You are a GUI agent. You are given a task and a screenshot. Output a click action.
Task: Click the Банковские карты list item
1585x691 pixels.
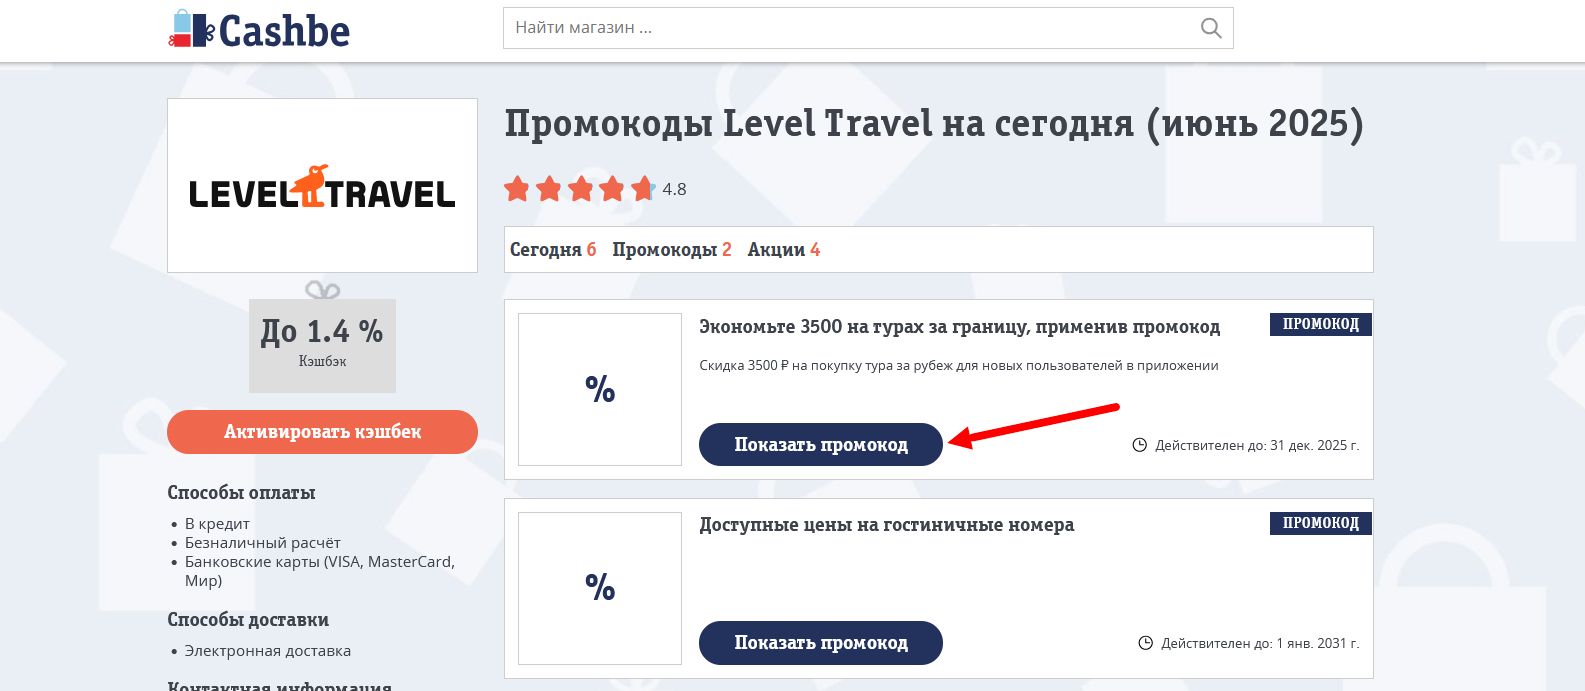(320, 571)
